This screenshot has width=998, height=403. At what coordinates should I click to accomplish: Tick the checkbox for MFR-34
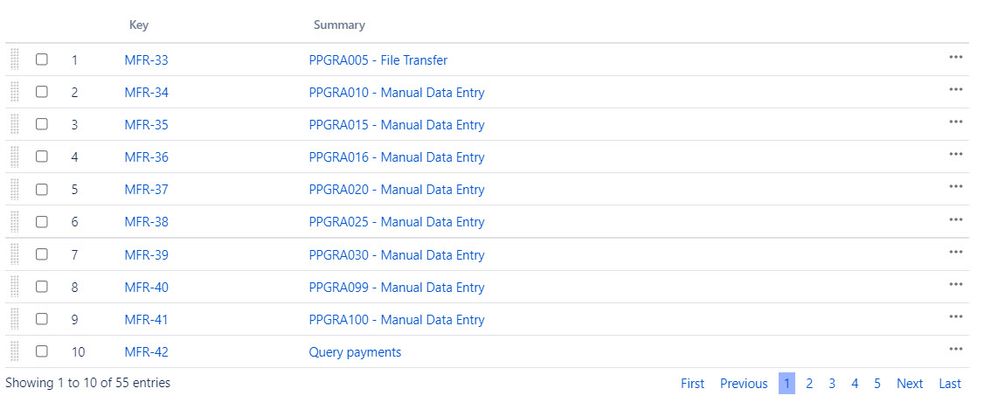tap(41, 92)
